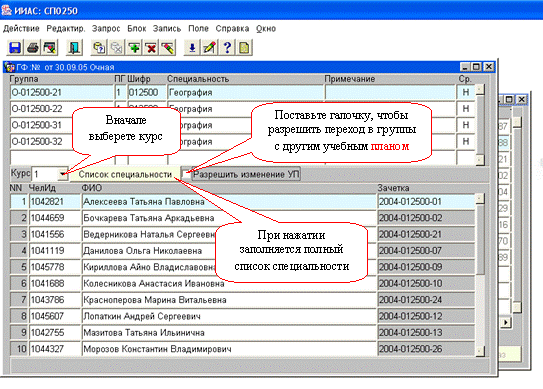Insert a record with the green plus icon
The image size is (543, 389).
[134, 47]
